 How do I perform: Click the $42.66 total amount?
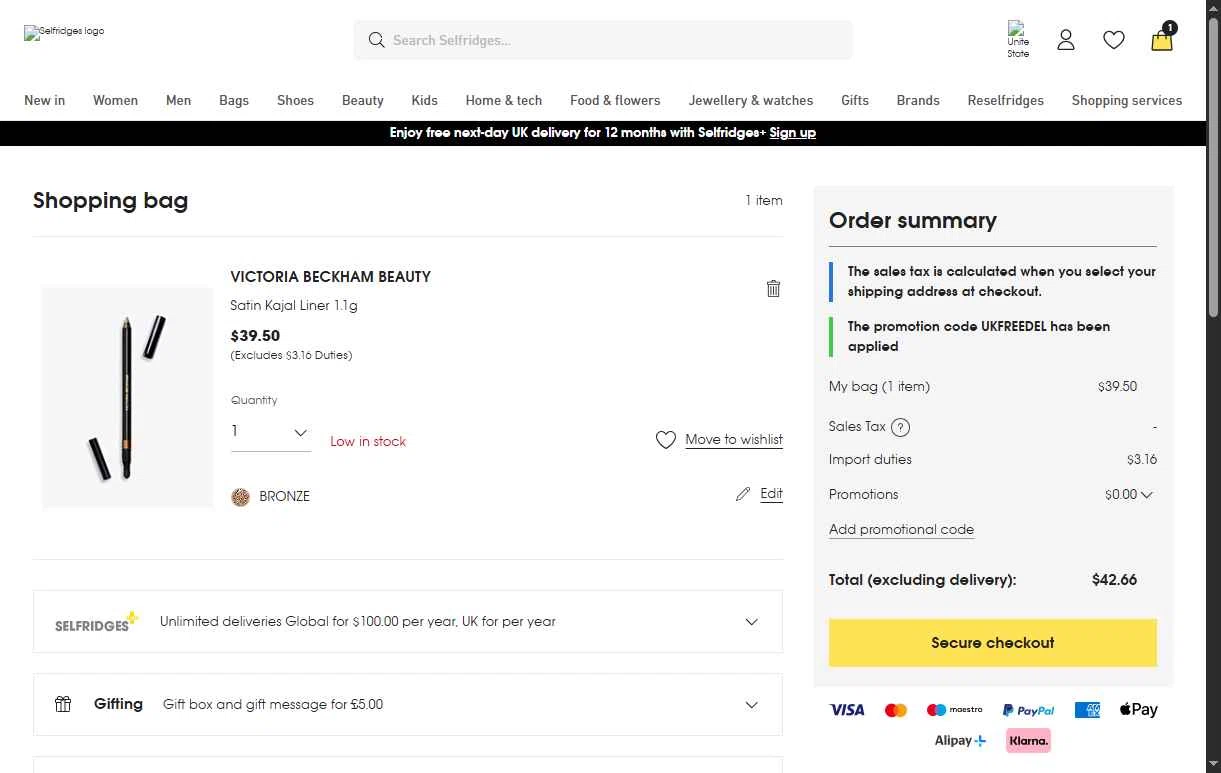click(x=1114, y=580)
